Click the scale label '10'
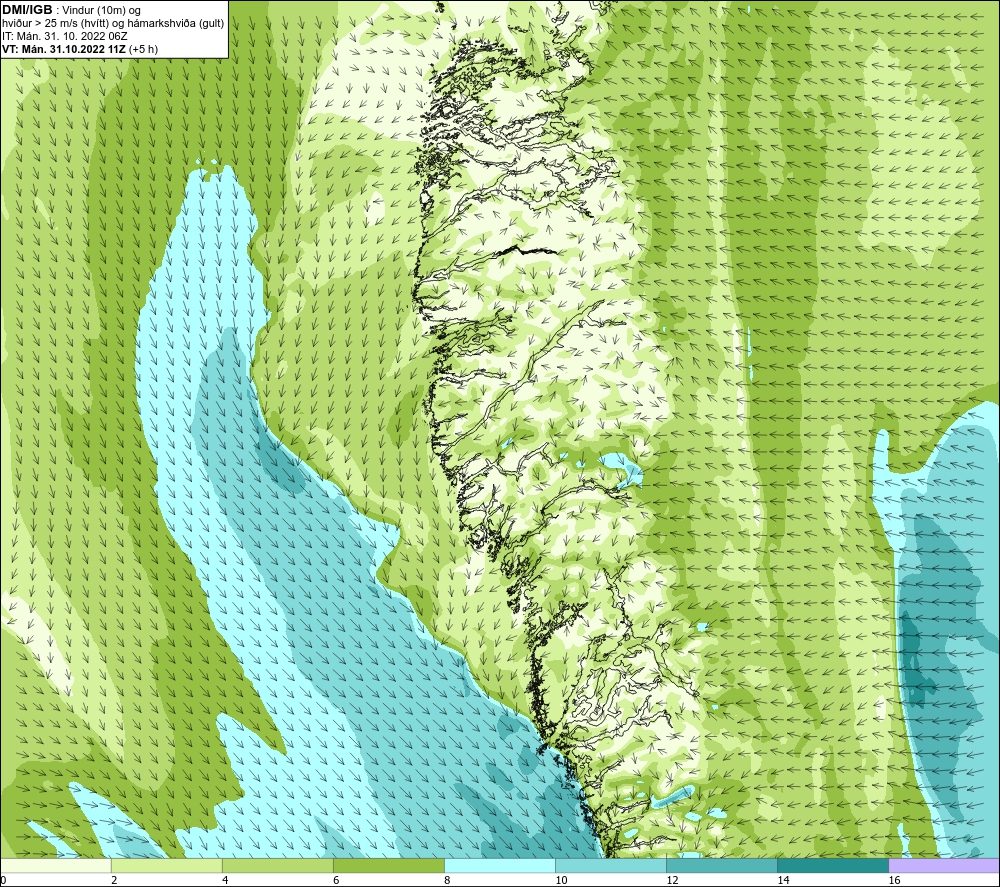Image resolution: width=1000 pixels, height=887 pixels. click(561, 880)
